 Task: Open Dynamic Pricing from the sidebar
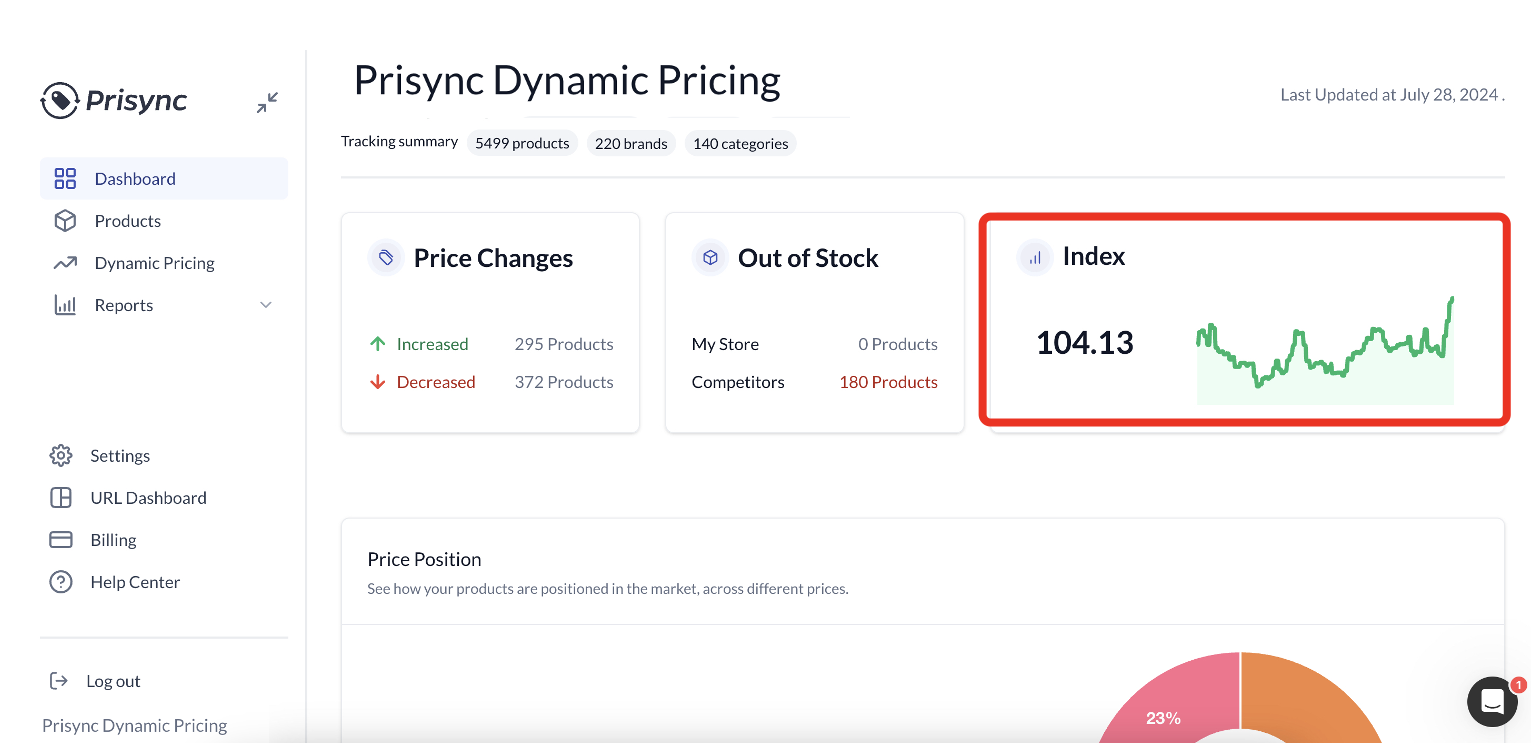154,263
